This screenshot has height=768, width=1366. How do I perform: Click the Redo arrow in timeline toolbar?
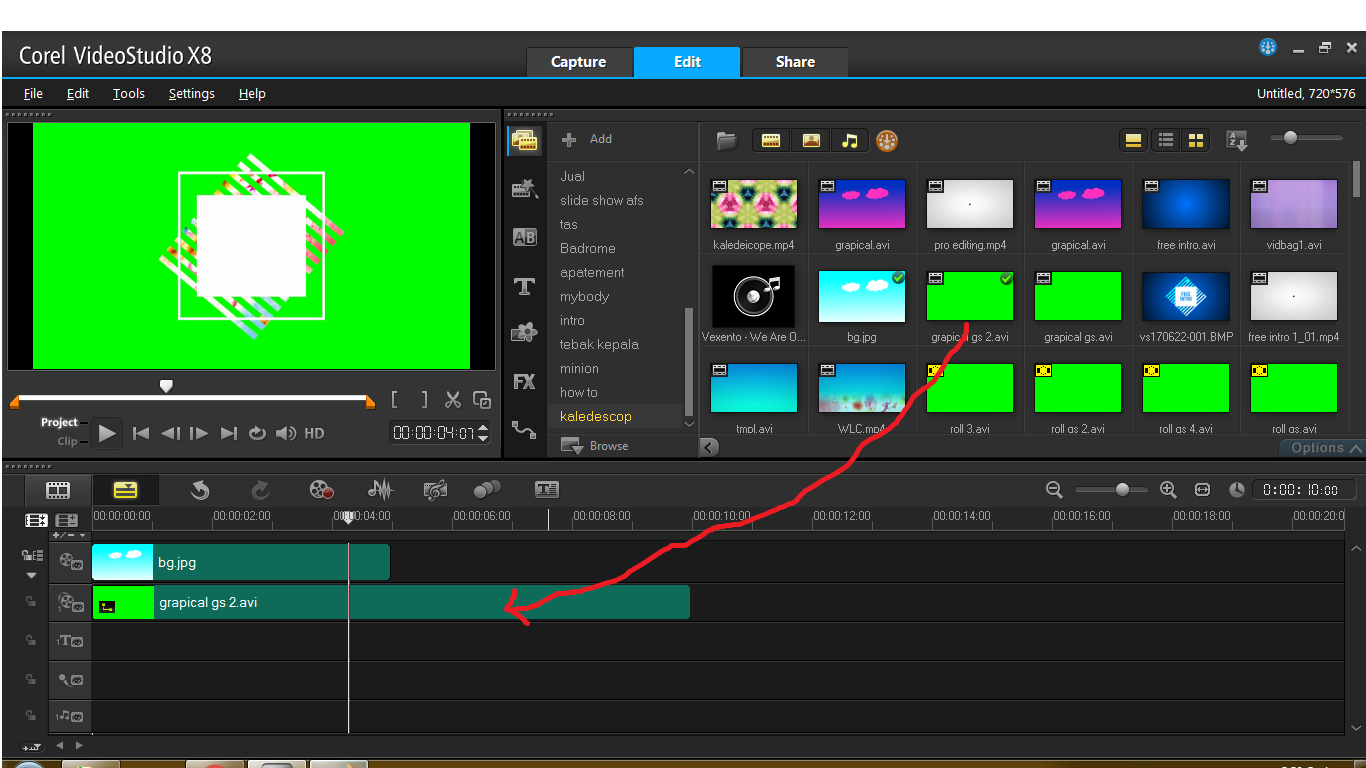coord(261,490)
